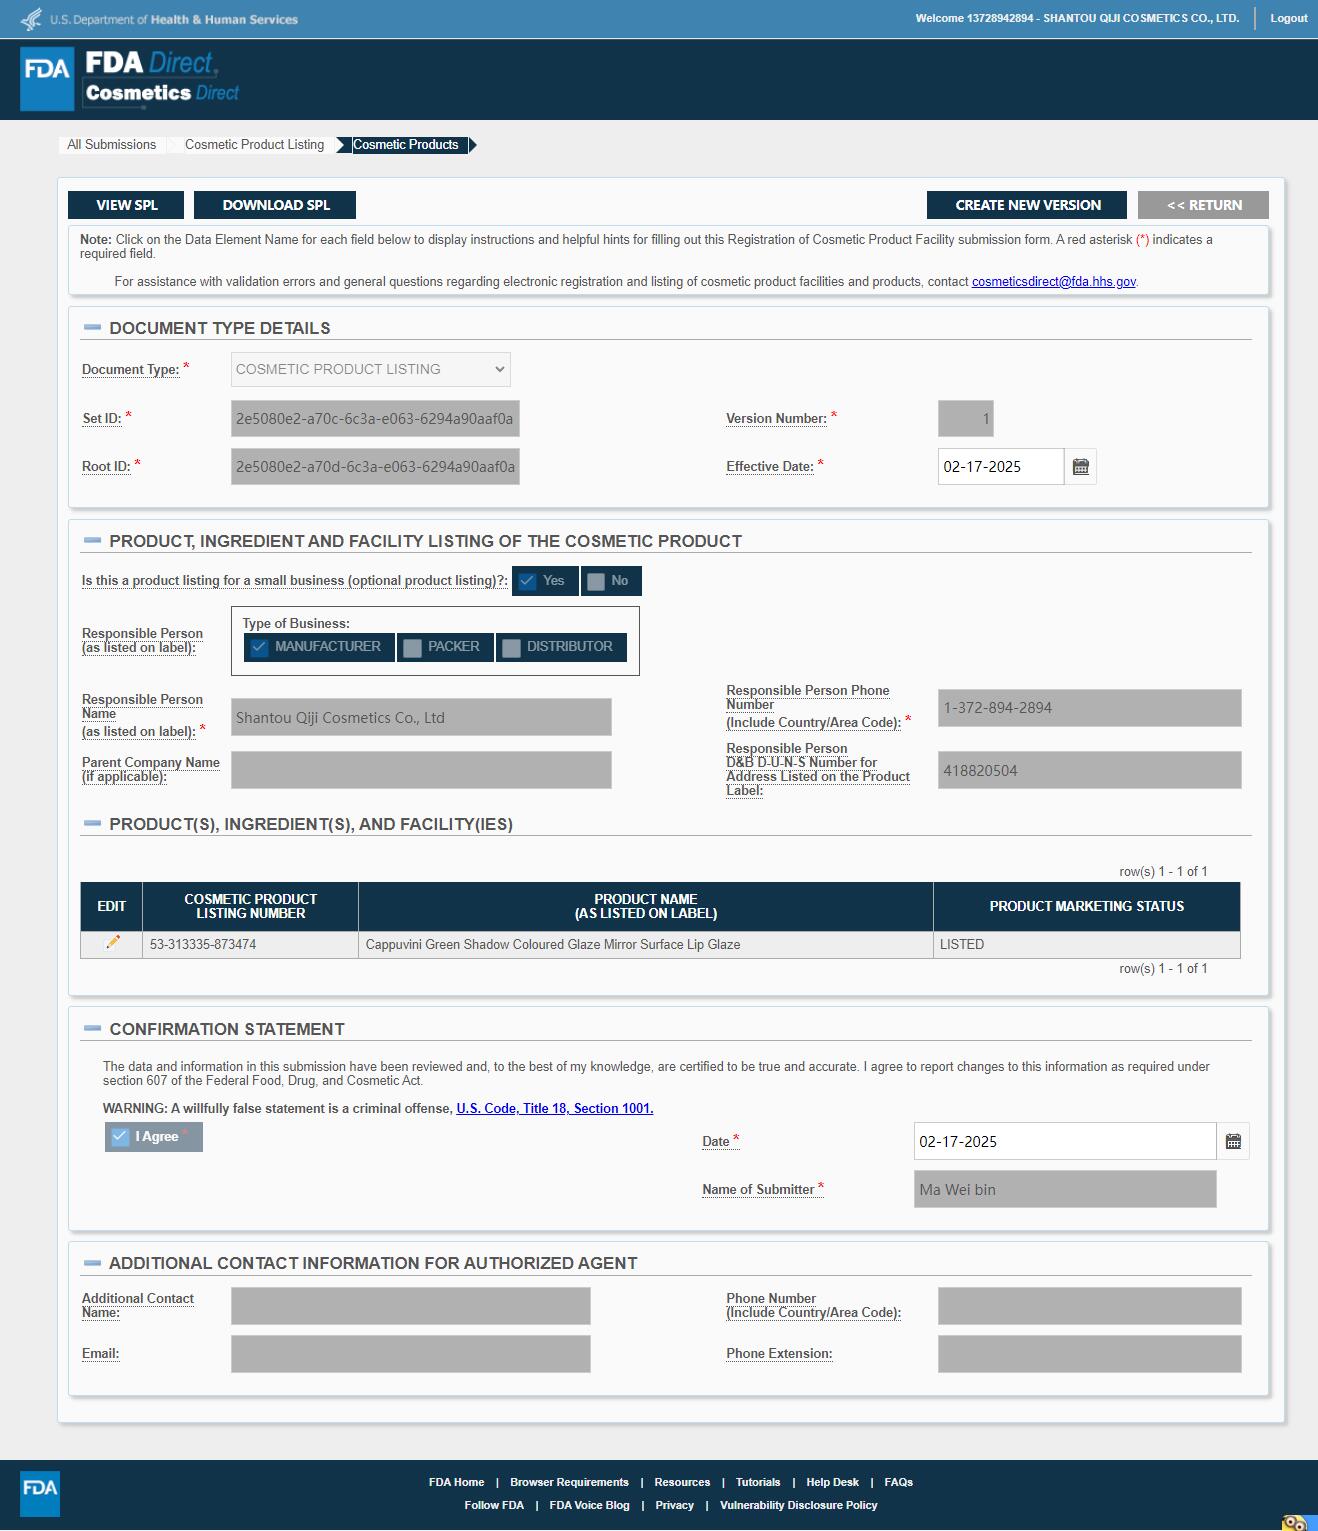
Task: Click the pencil edit icon in product row
Action: point(112,942)
